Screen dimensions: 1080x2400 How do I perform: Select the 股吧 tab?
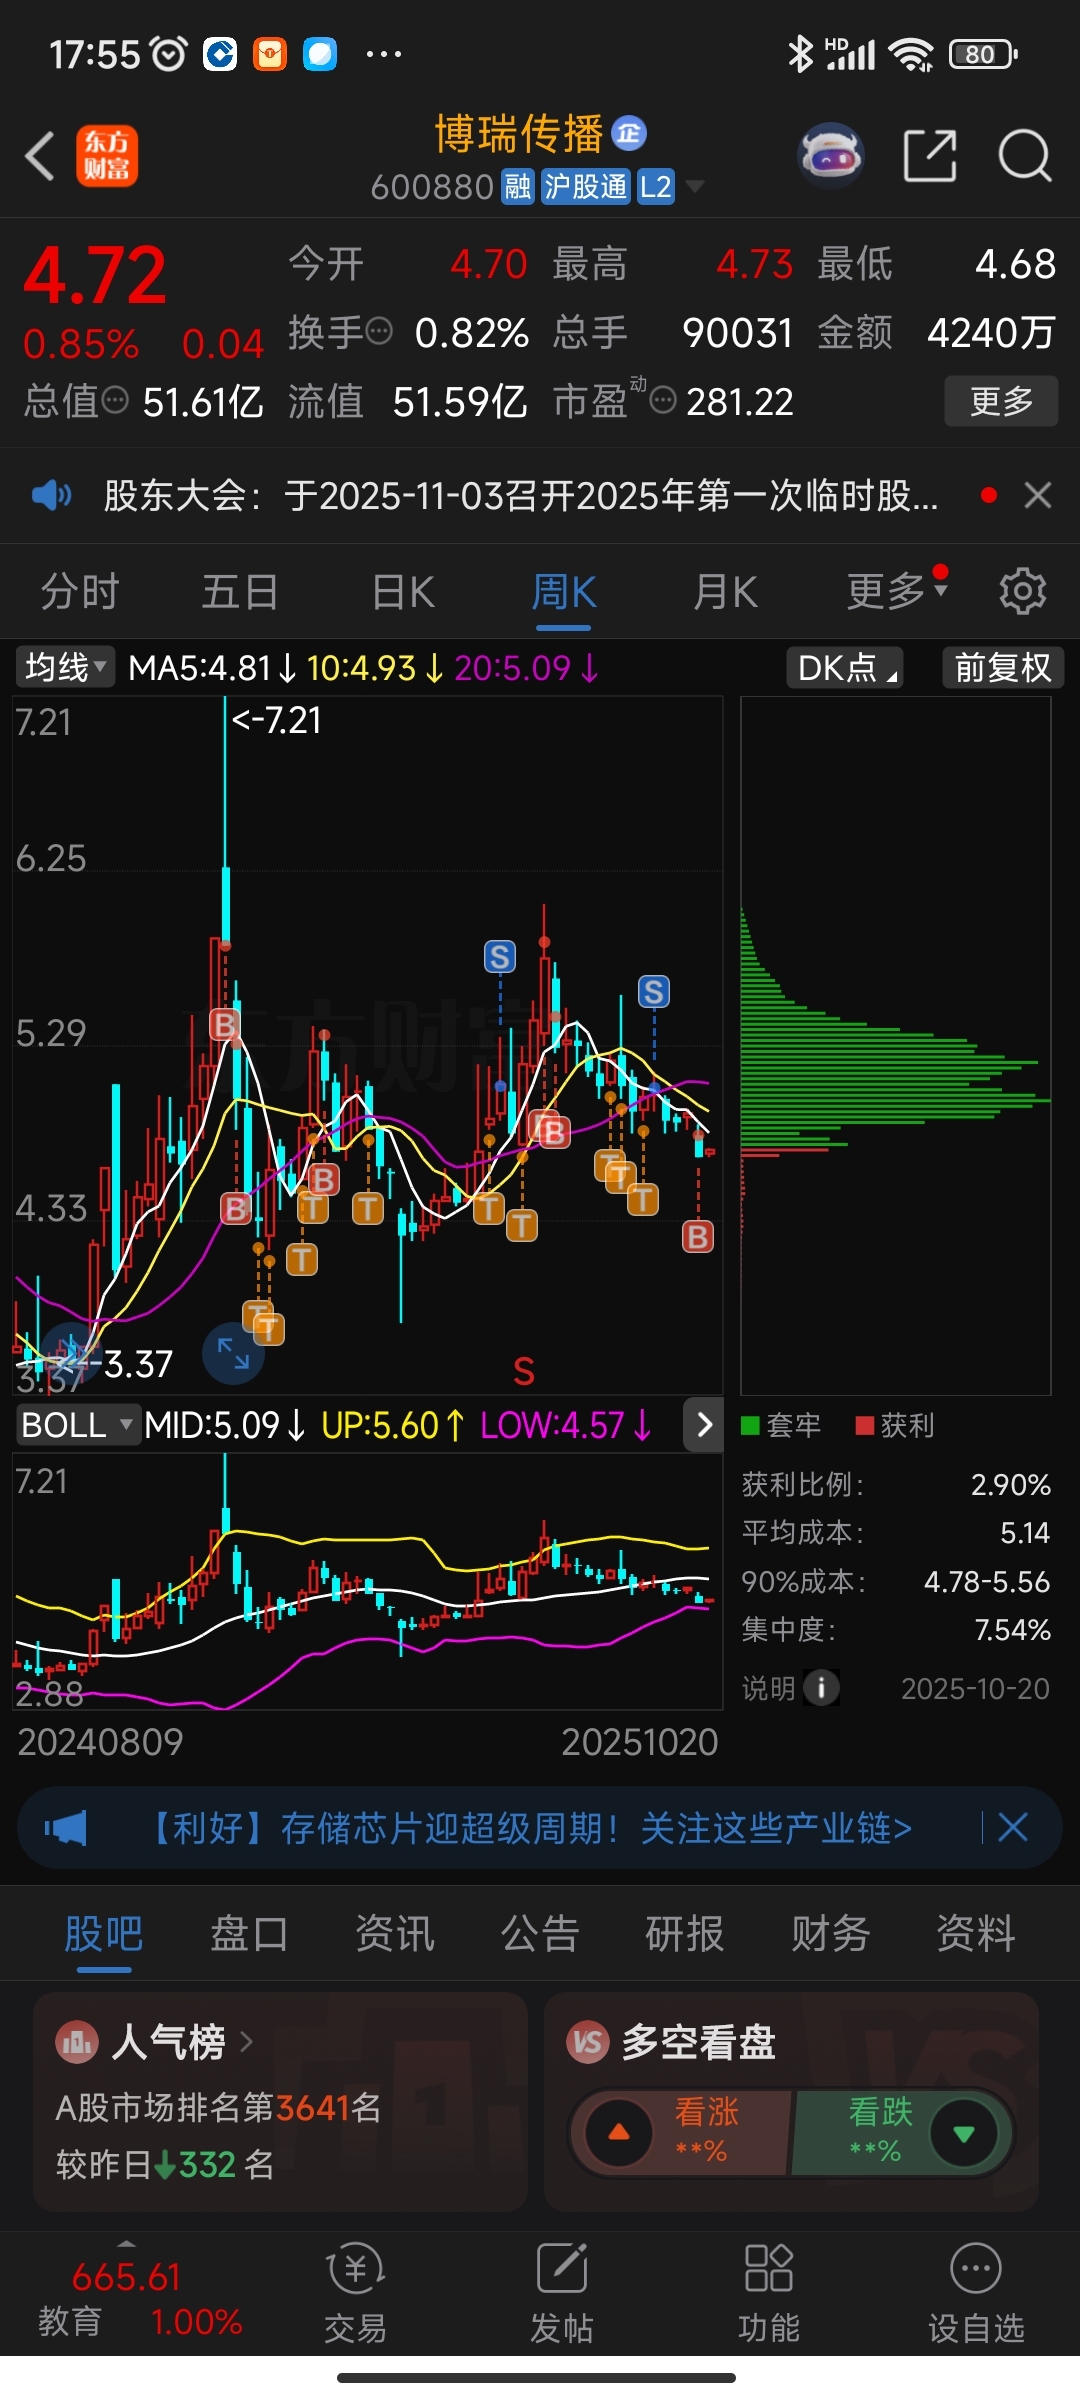pos(104,1933)
